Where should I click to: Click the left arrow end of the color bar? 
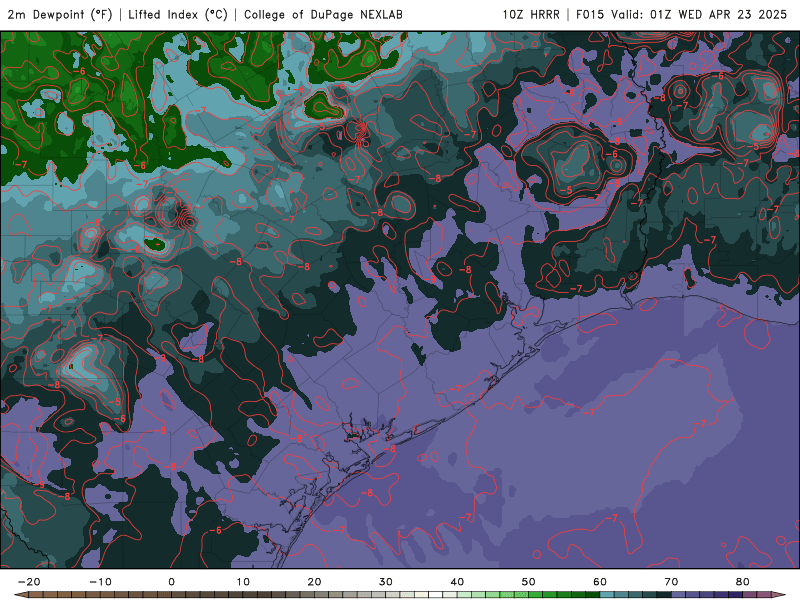(x=20, y=595)
